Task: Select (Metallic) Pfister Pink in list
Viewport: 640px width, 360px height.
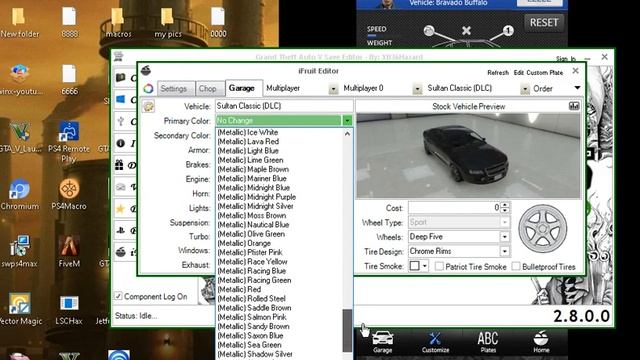Action: [250, 252]
